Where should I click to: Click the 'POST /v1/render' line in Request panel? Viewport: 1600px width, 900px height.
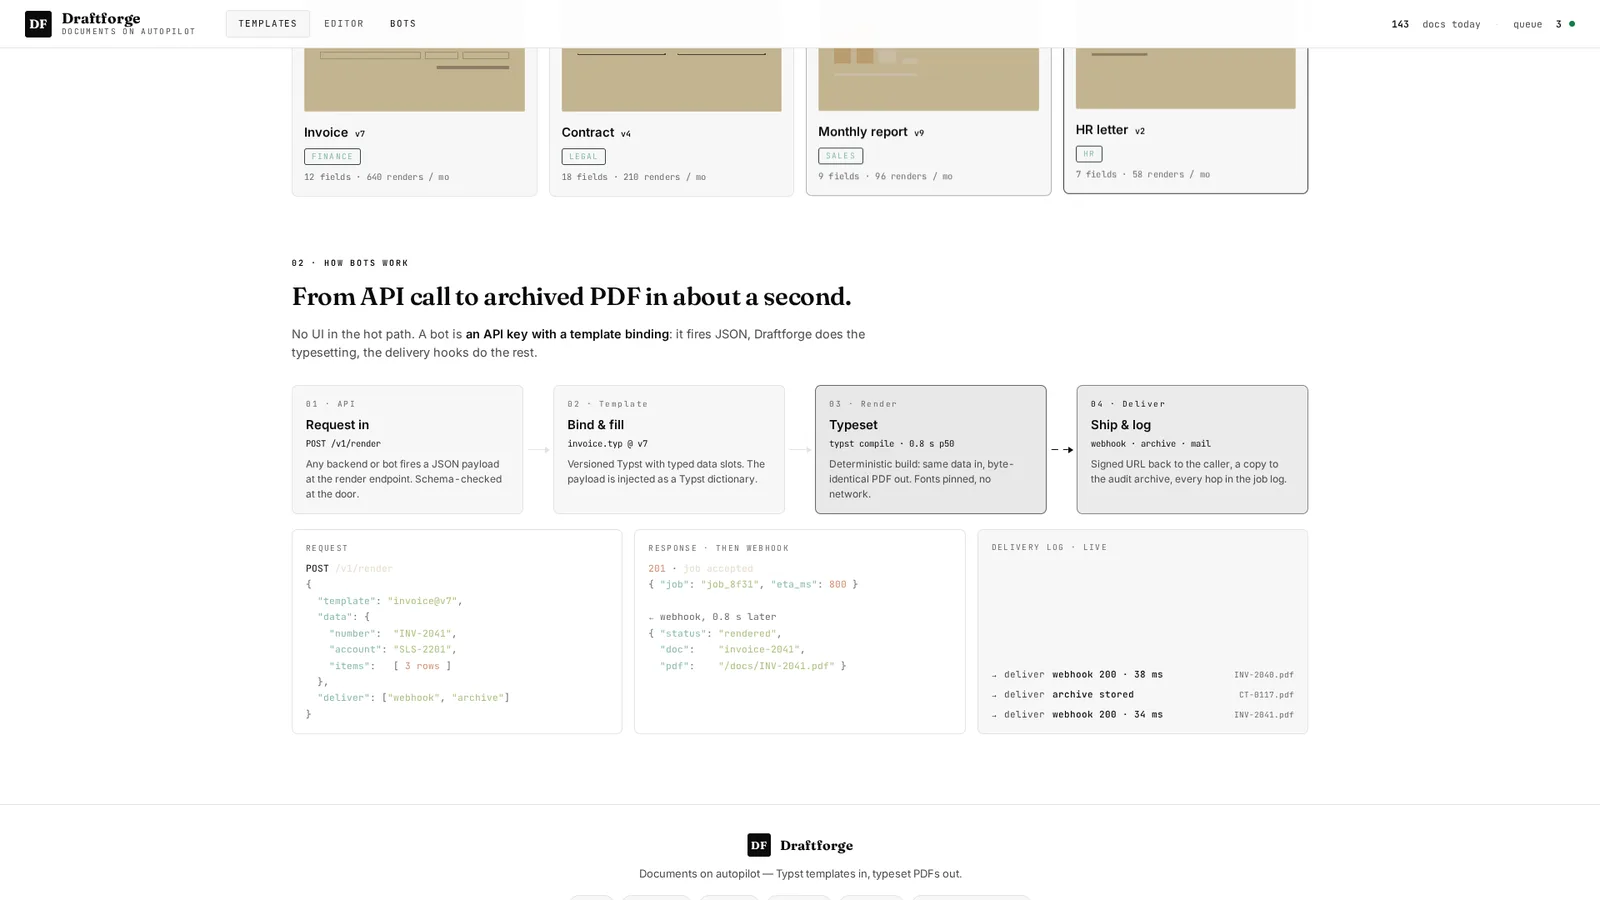[349, 568]
